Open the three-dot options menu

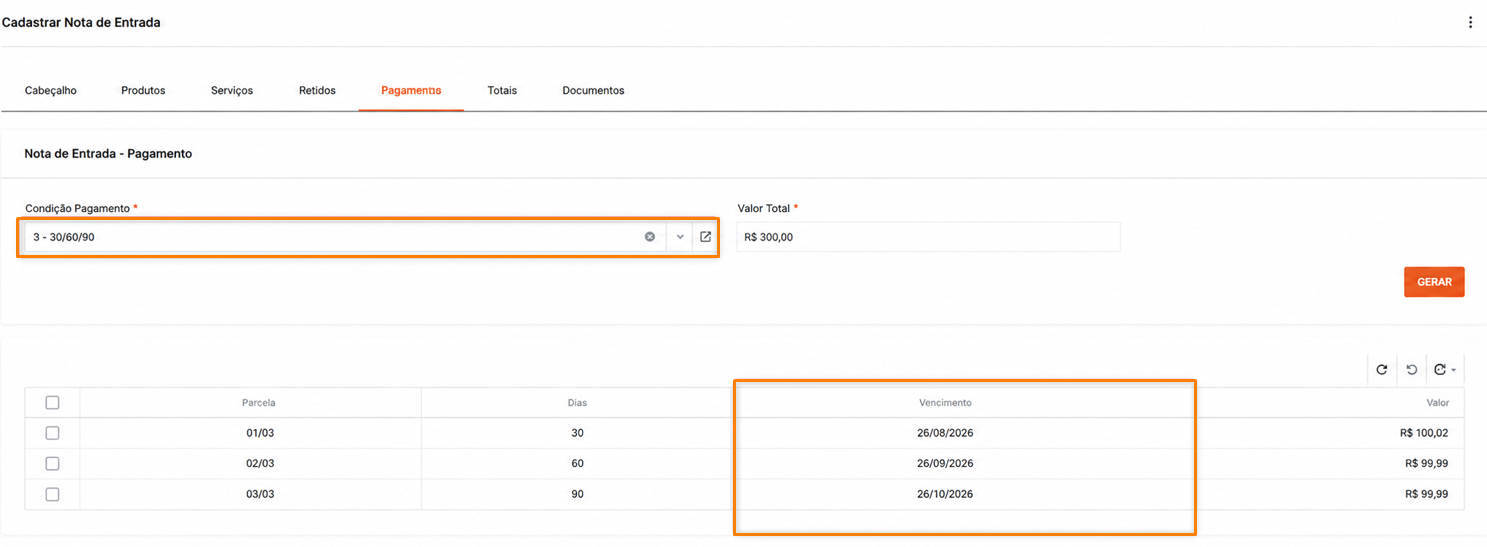click(1470, 22)
